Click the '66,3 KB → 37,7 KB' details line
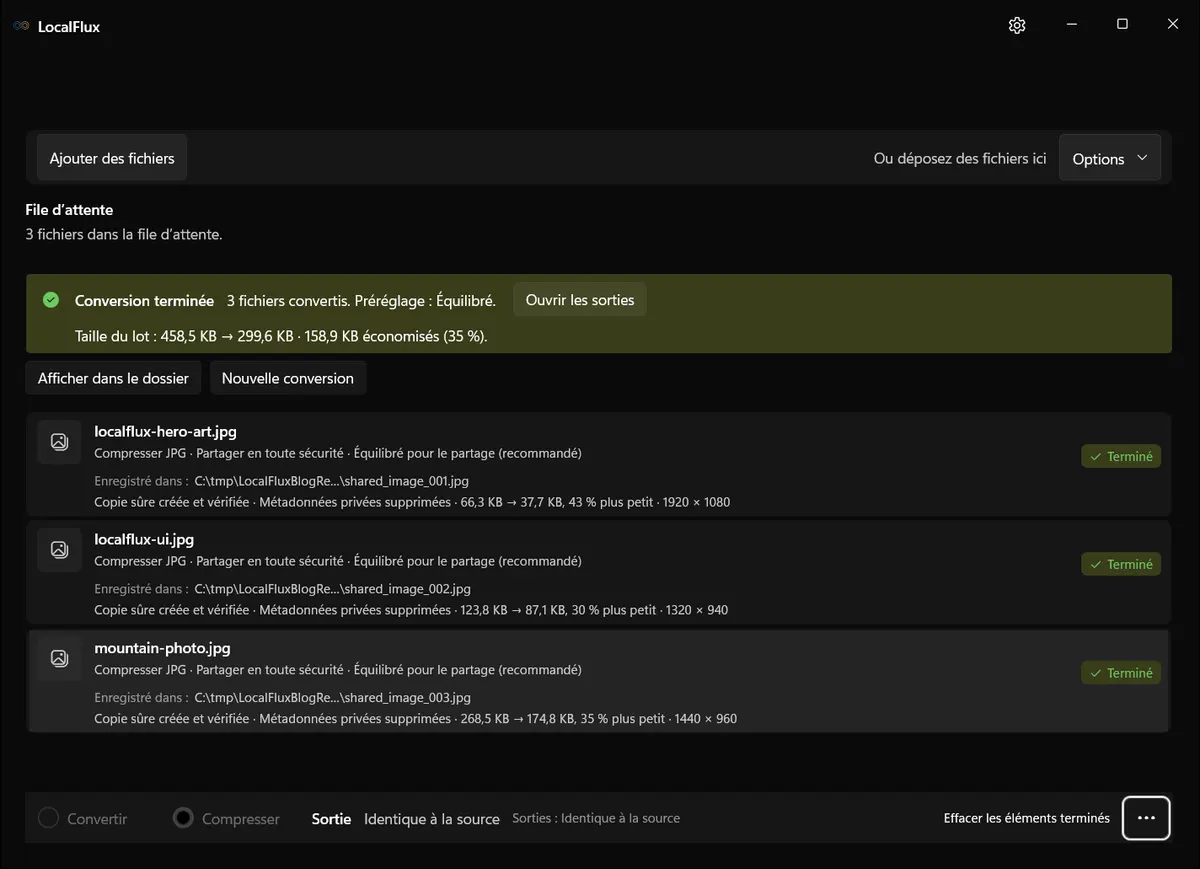 click(x=412, y=502)
